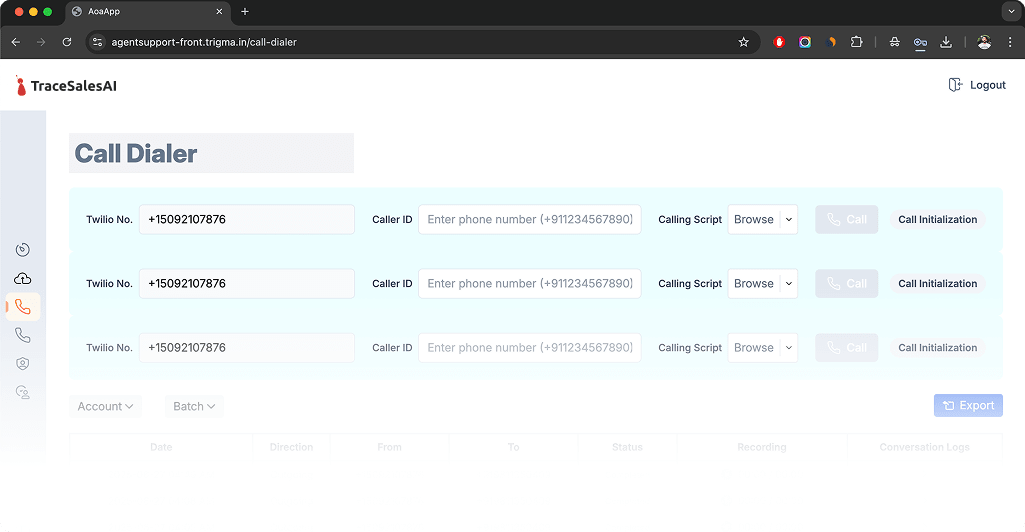Screen dimensions: 1025x532
Task: Click the cloud upload icon in sidebar
Action: tap(22, 279)
